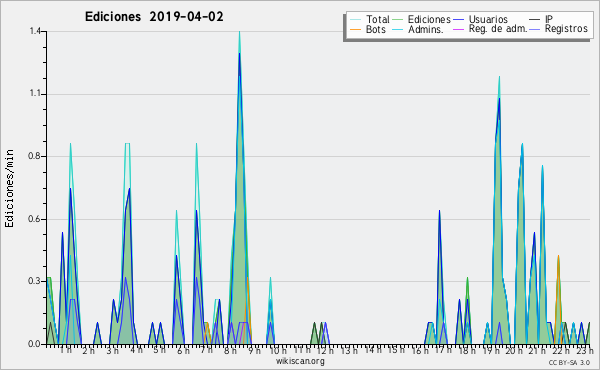
Task: Click the 'wikiscan.org' credit text
Action: [300, 361]
